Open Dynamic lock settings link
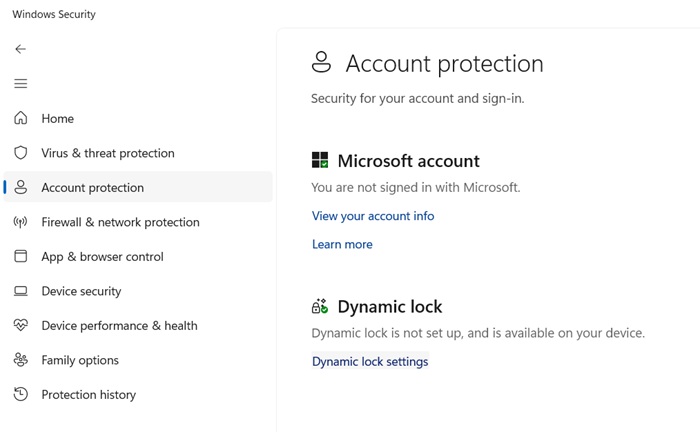The width and height of the screenshot is (700, 432). [x=370, y=361]
